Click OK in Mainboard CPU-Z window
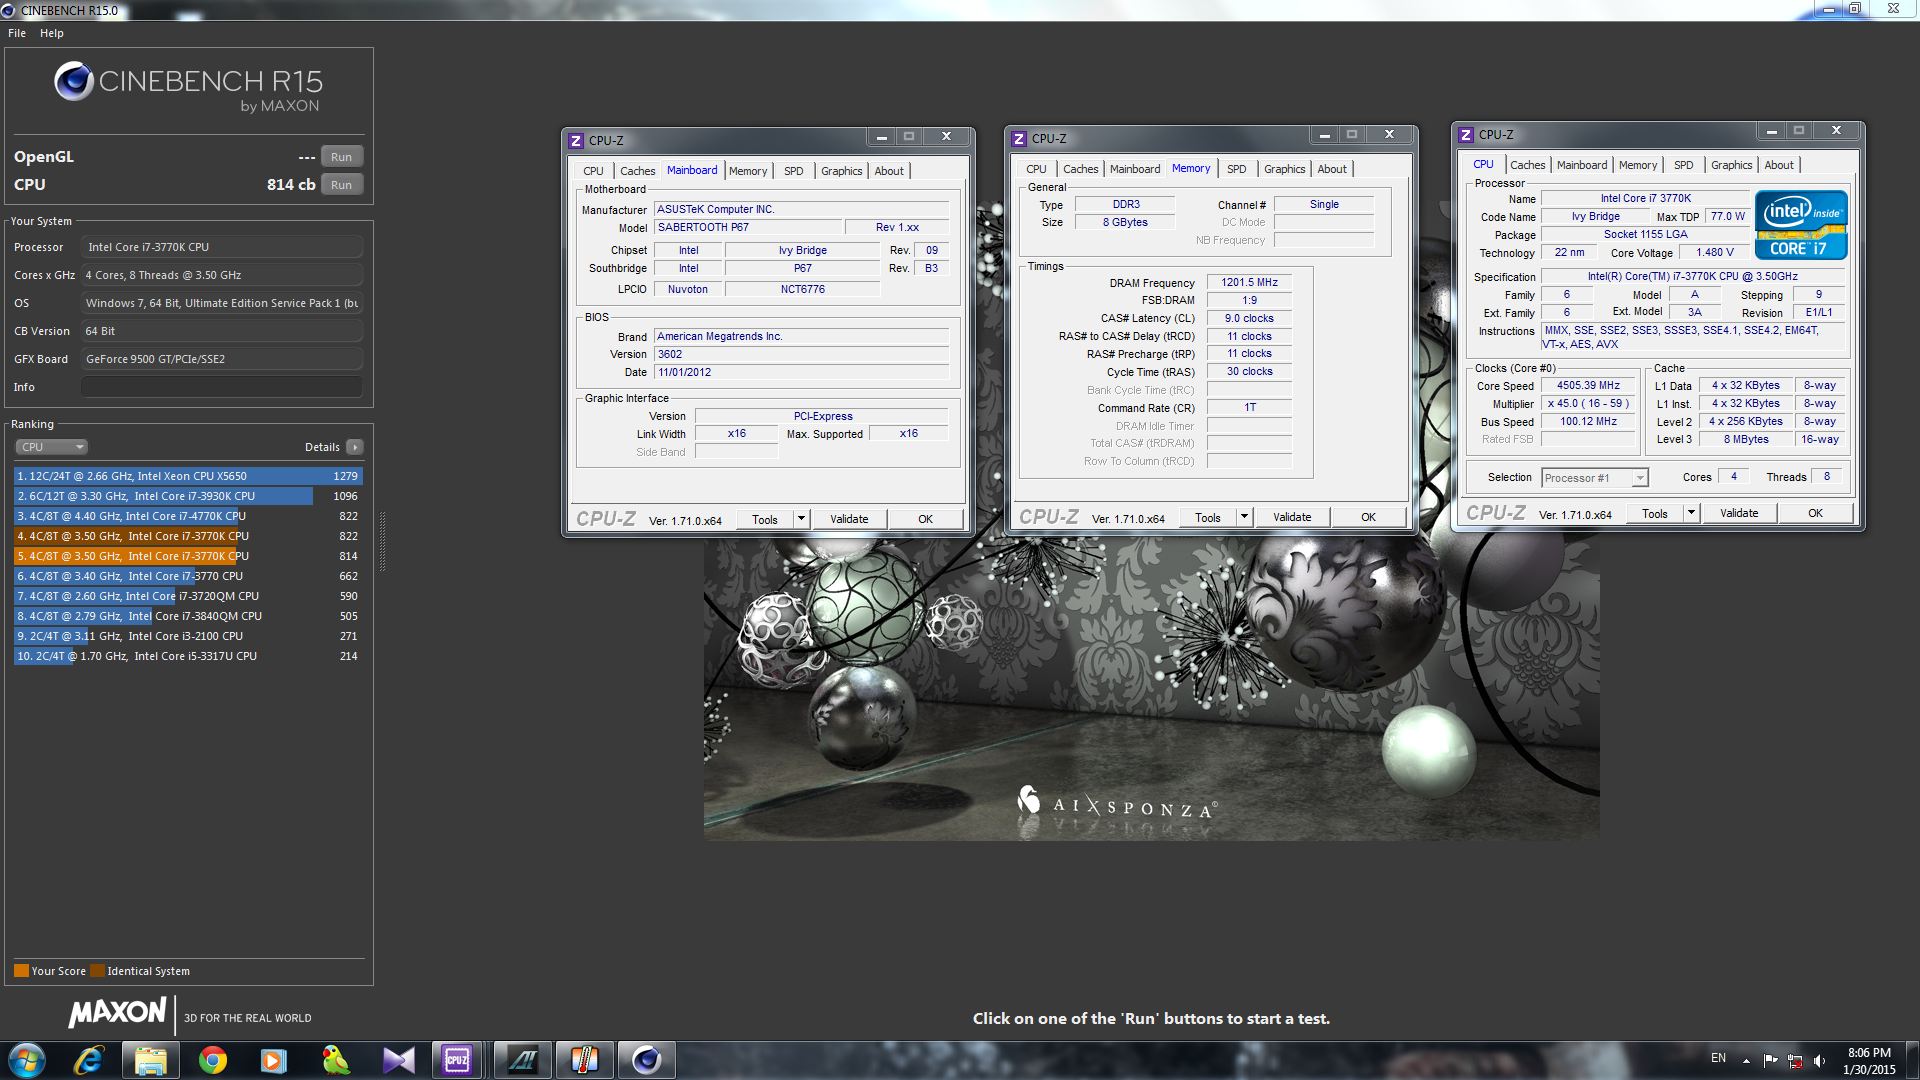The width and height of the screenshot is (1920, 1080). pyautogui.click(x=925, y=519)
